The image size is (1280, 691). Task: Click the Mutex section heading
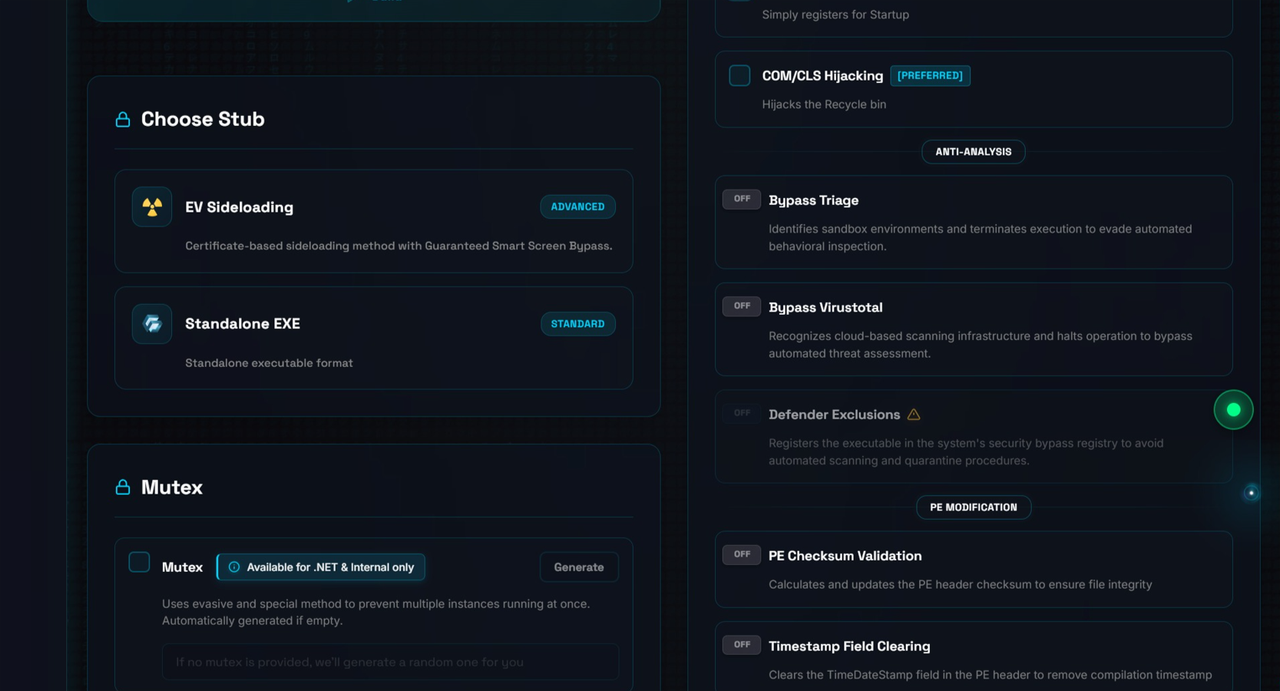[172, 488]
